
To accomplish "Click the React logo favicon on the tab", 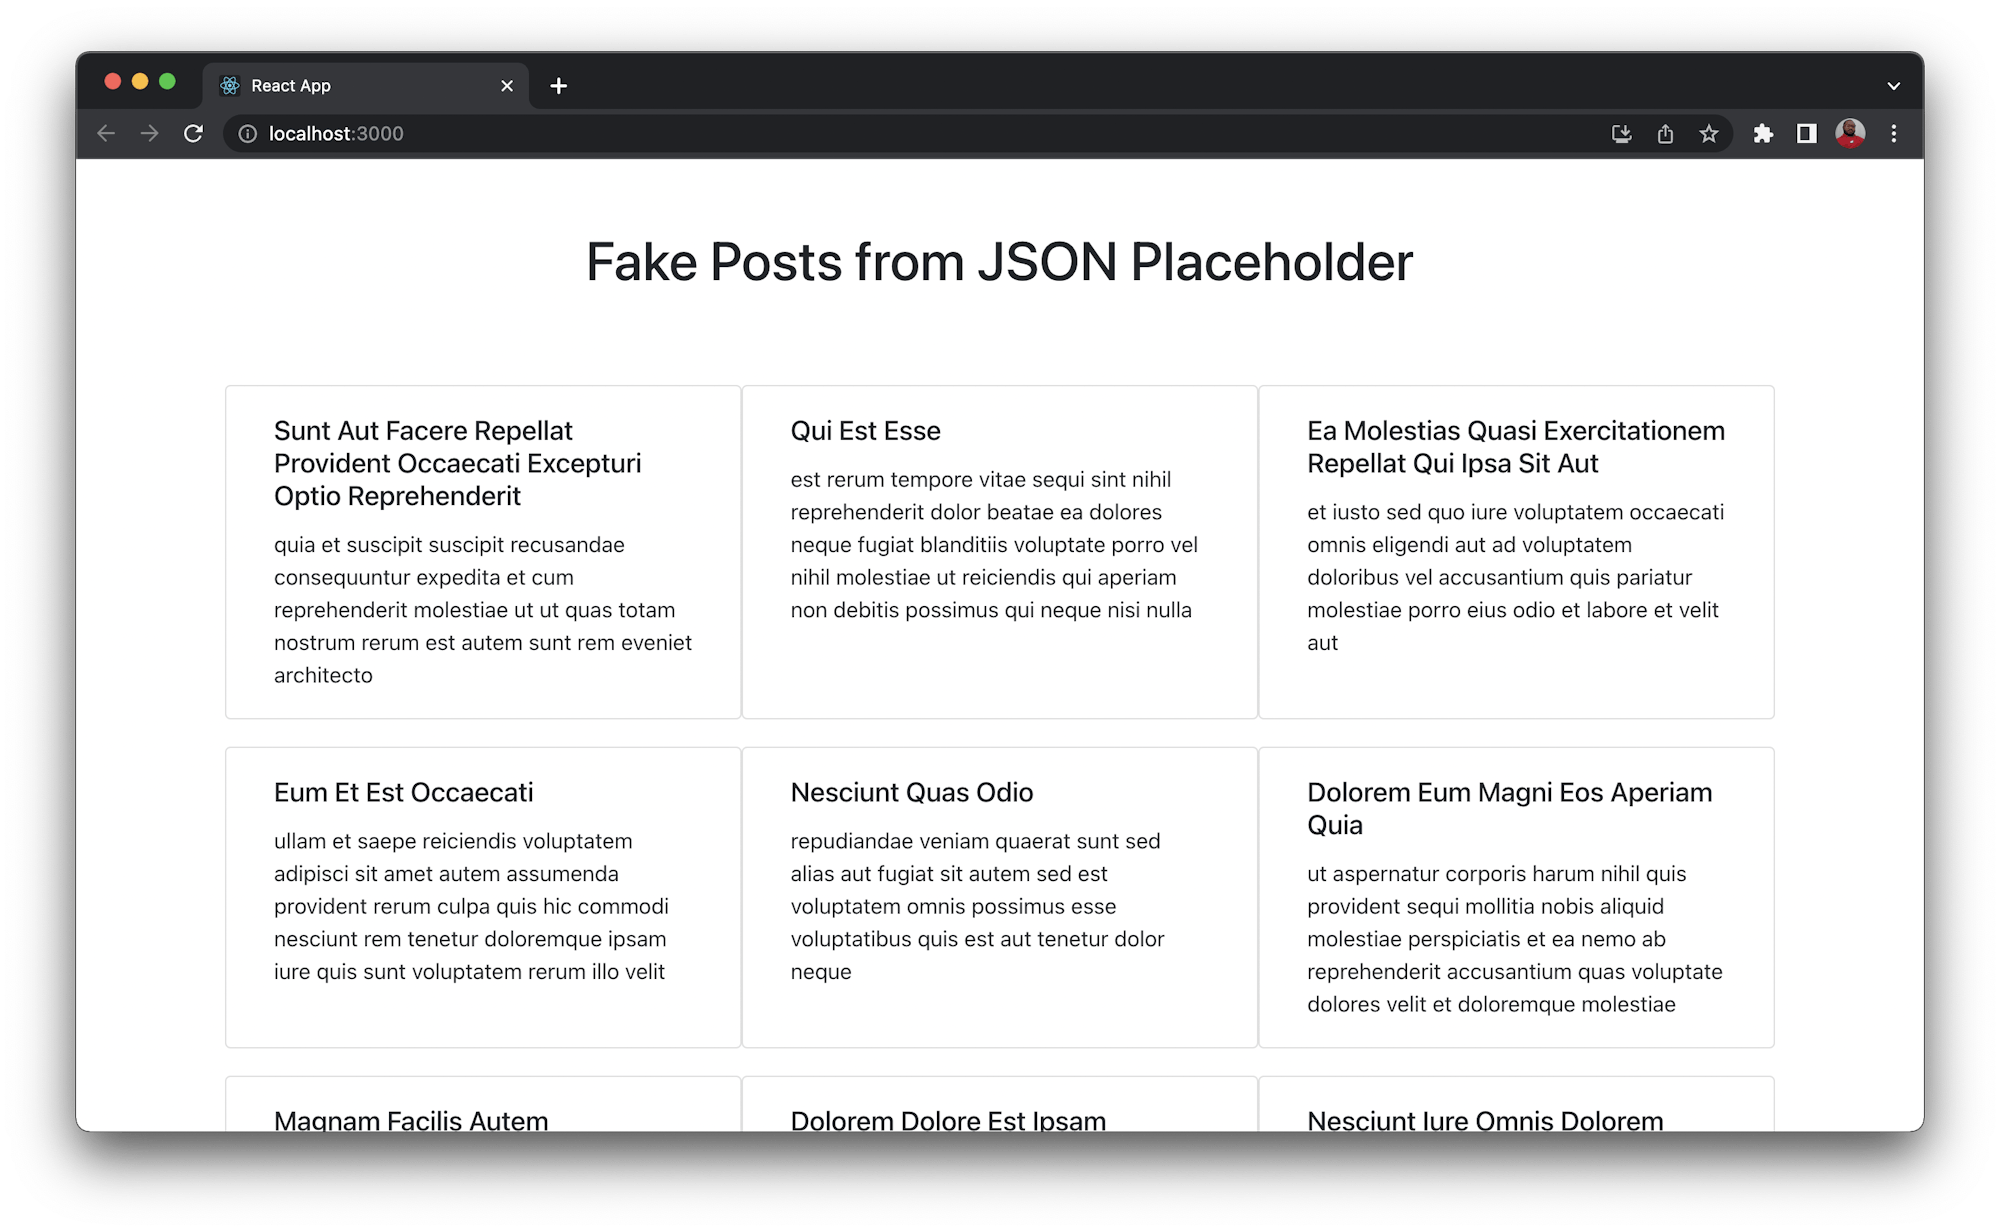I will pos(229,85).
